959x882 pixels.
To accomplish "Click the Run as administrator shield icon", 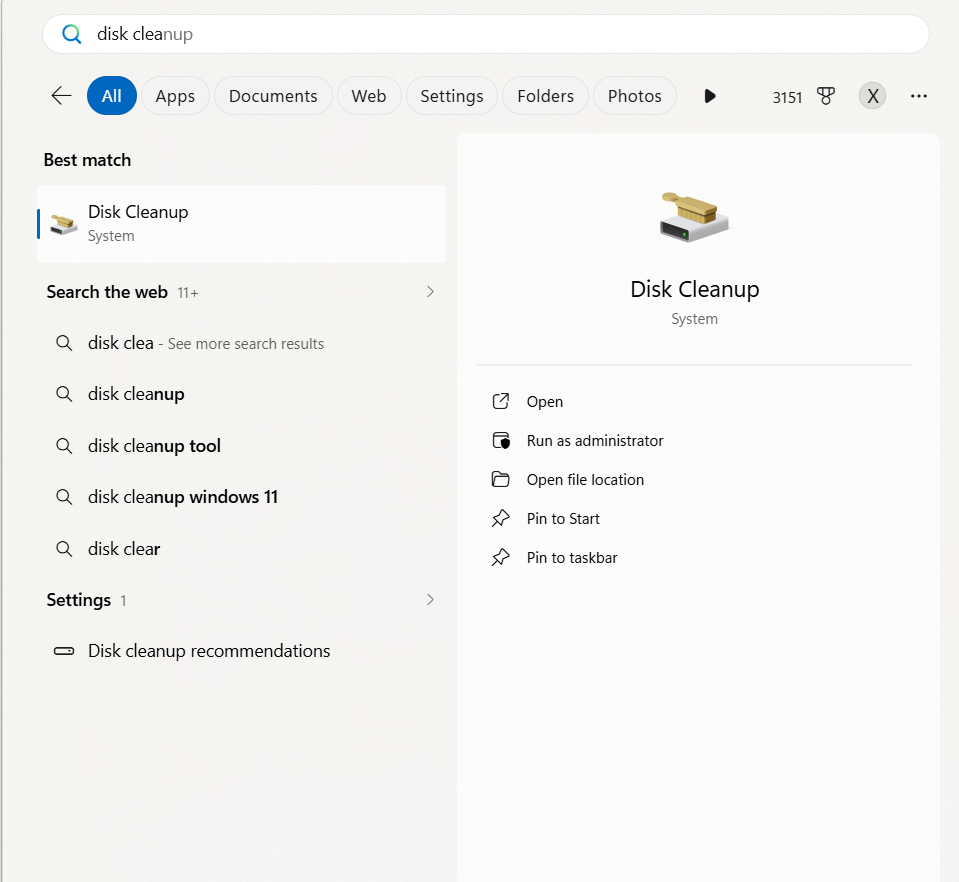I will (501, 441).
